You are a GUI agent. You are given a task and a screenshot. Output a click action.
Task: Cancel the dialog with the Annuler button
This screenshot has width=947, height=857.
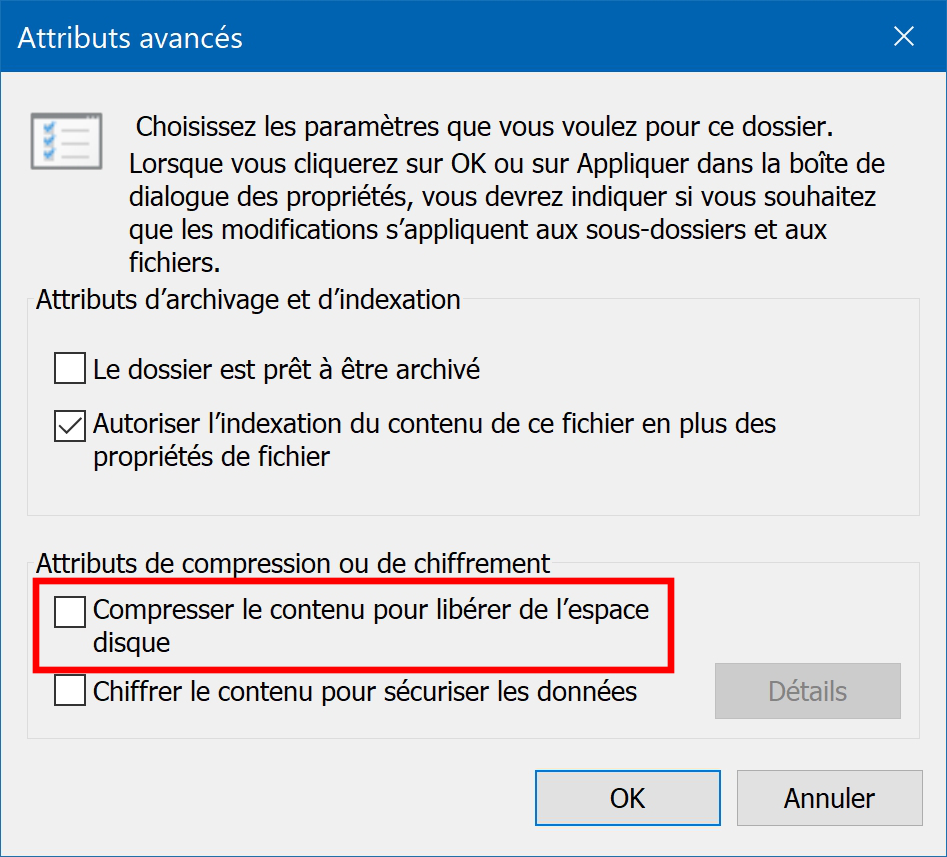tap(829, 798)
